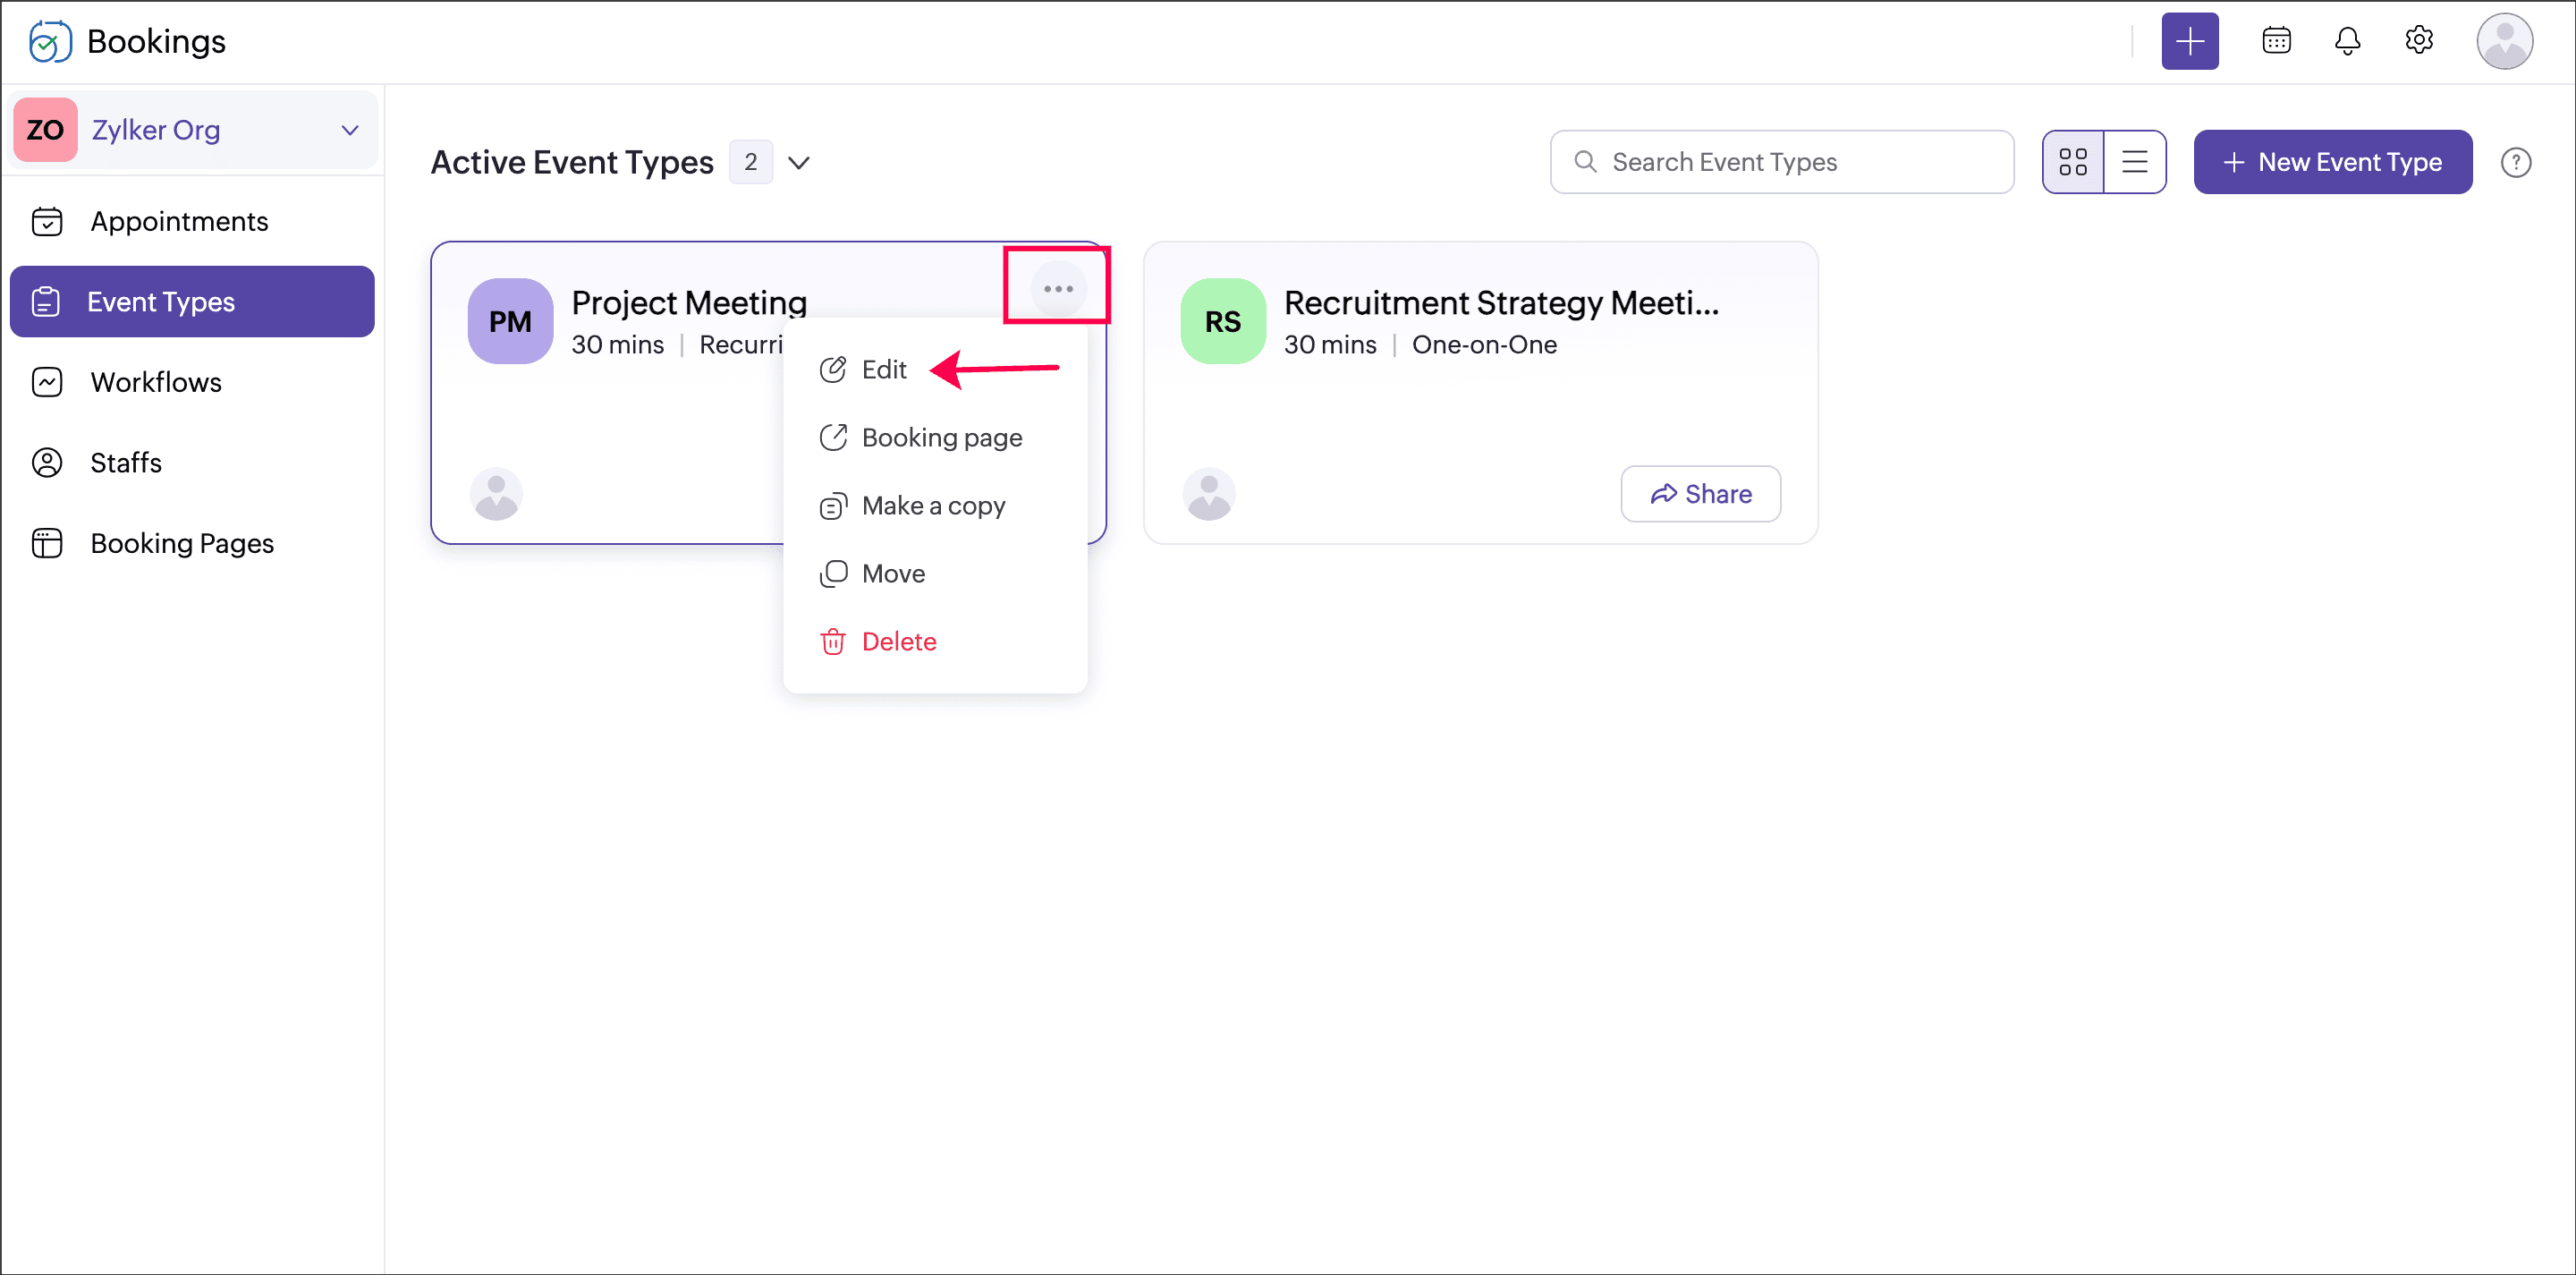This screenshot has height=1275, width=2576.
Task: Open the calendar icon in top bar
Action: [2276, 41]
